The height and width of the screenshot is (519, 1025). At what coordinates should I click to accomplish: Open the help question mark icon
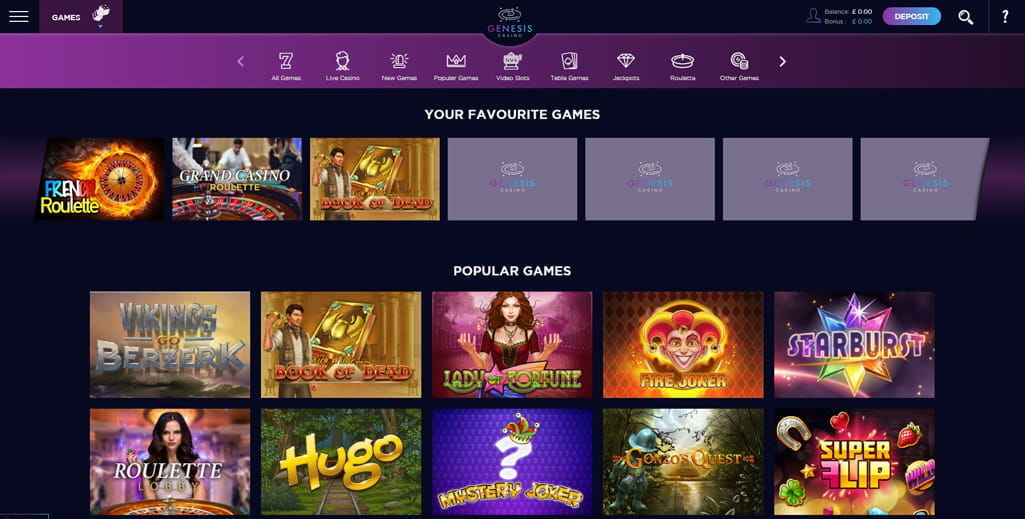tap(1005, 17)
